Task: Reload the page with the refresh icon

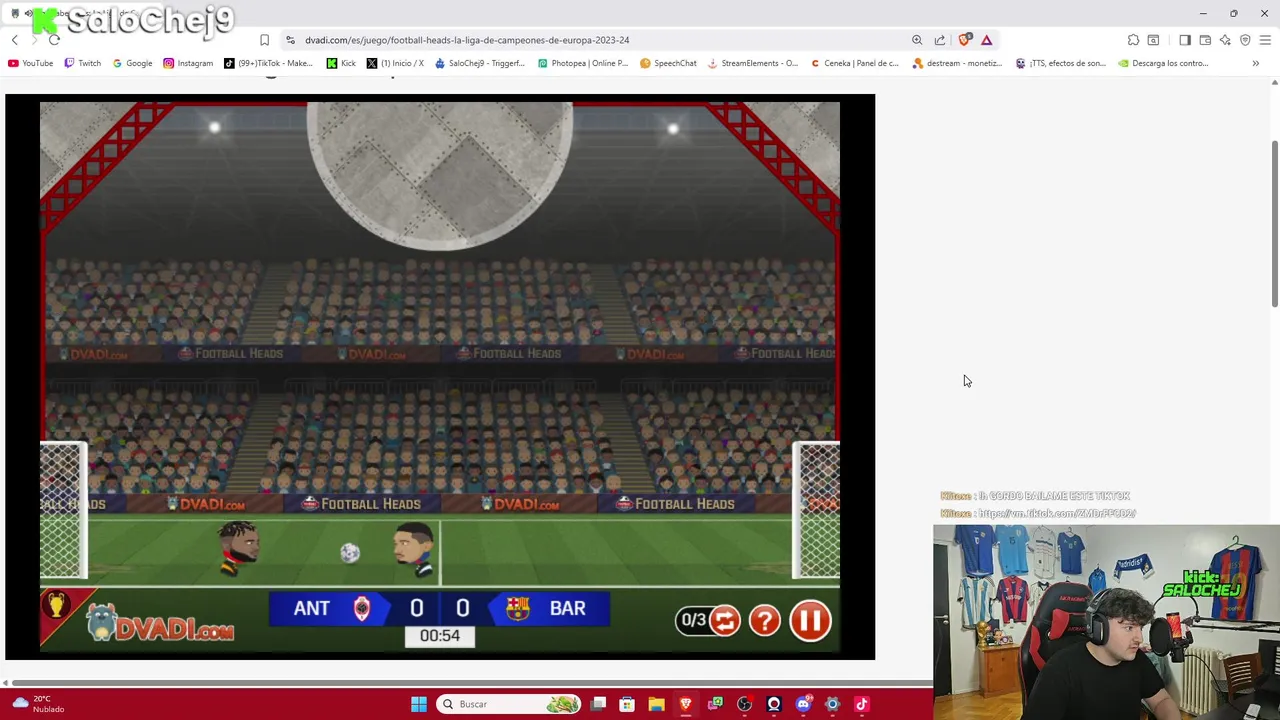Action: (54, 40)
